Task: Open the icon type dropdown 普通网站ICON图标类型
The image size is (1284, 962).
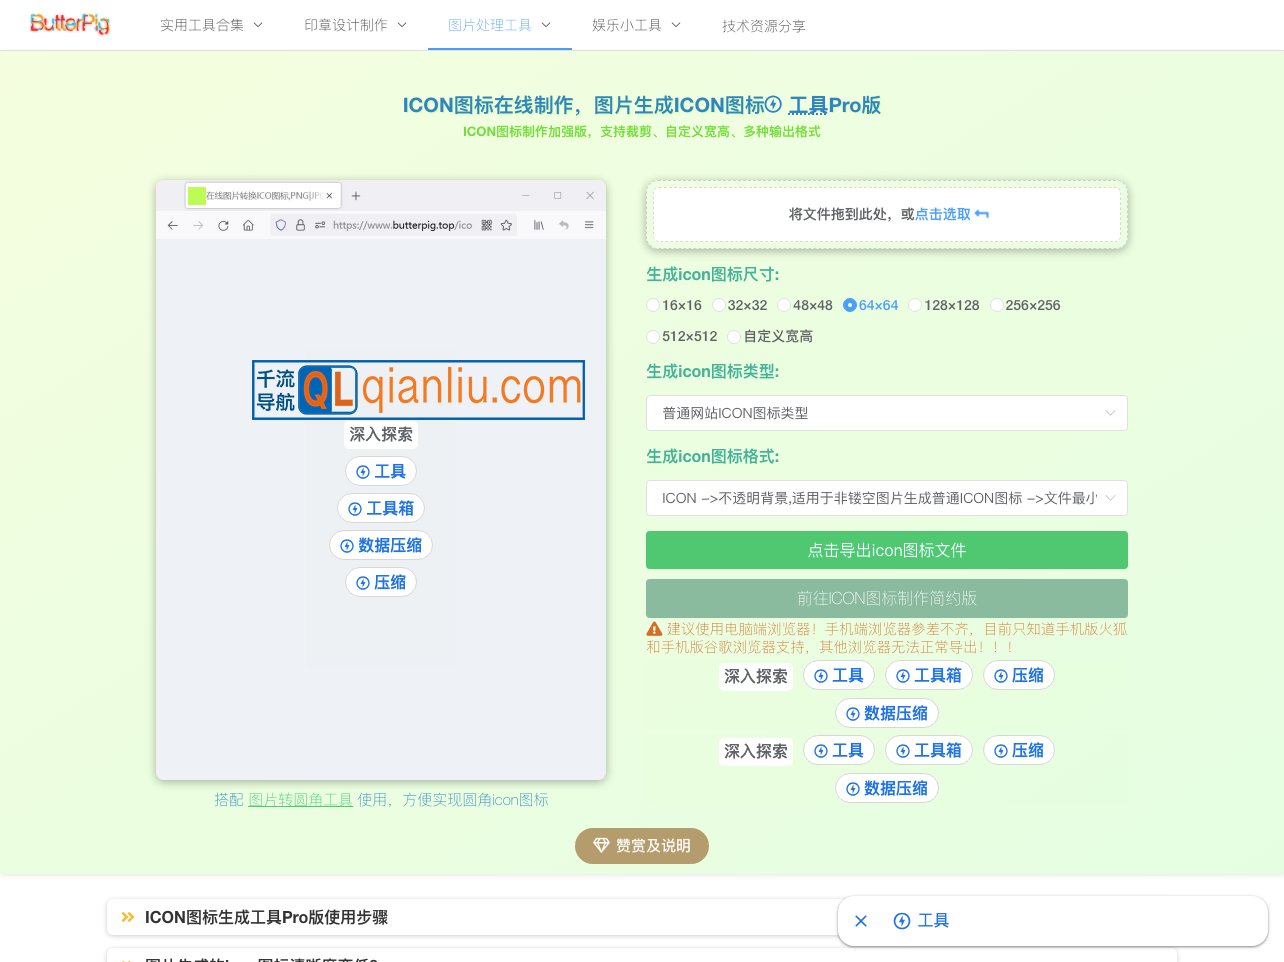Action: click(887, 413)
